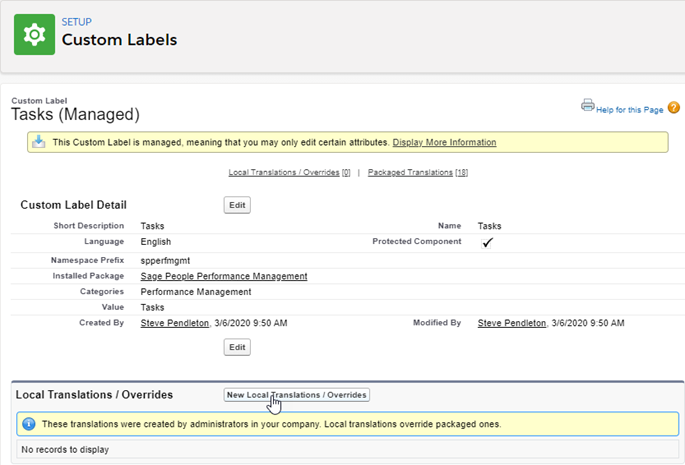Click the spperfmgmt namespace prefix value
The image size is (685, 465).
[167, 259]
